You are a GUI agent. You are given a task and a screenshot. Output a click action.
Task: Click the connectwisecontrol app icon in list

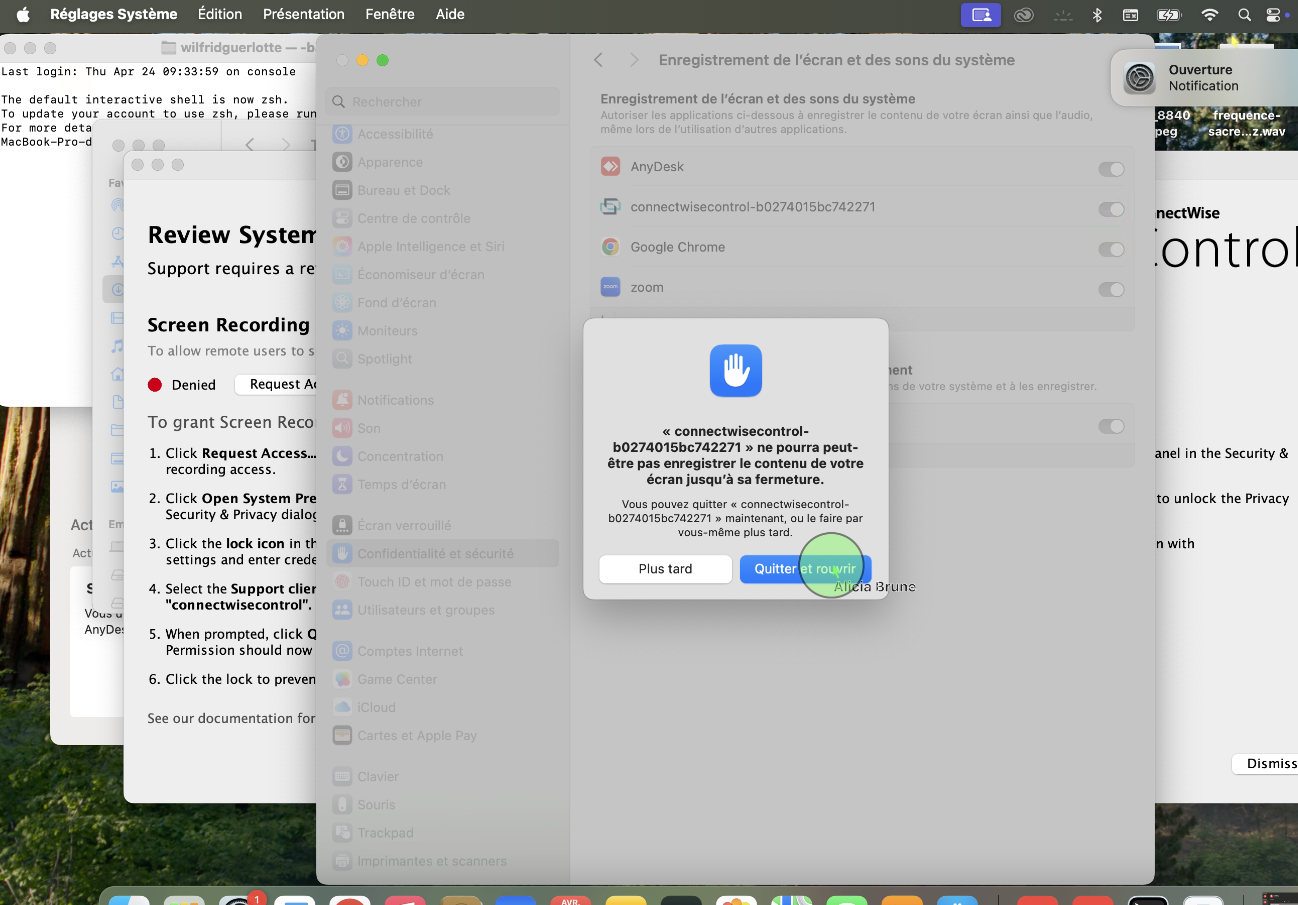coord(610,207)
